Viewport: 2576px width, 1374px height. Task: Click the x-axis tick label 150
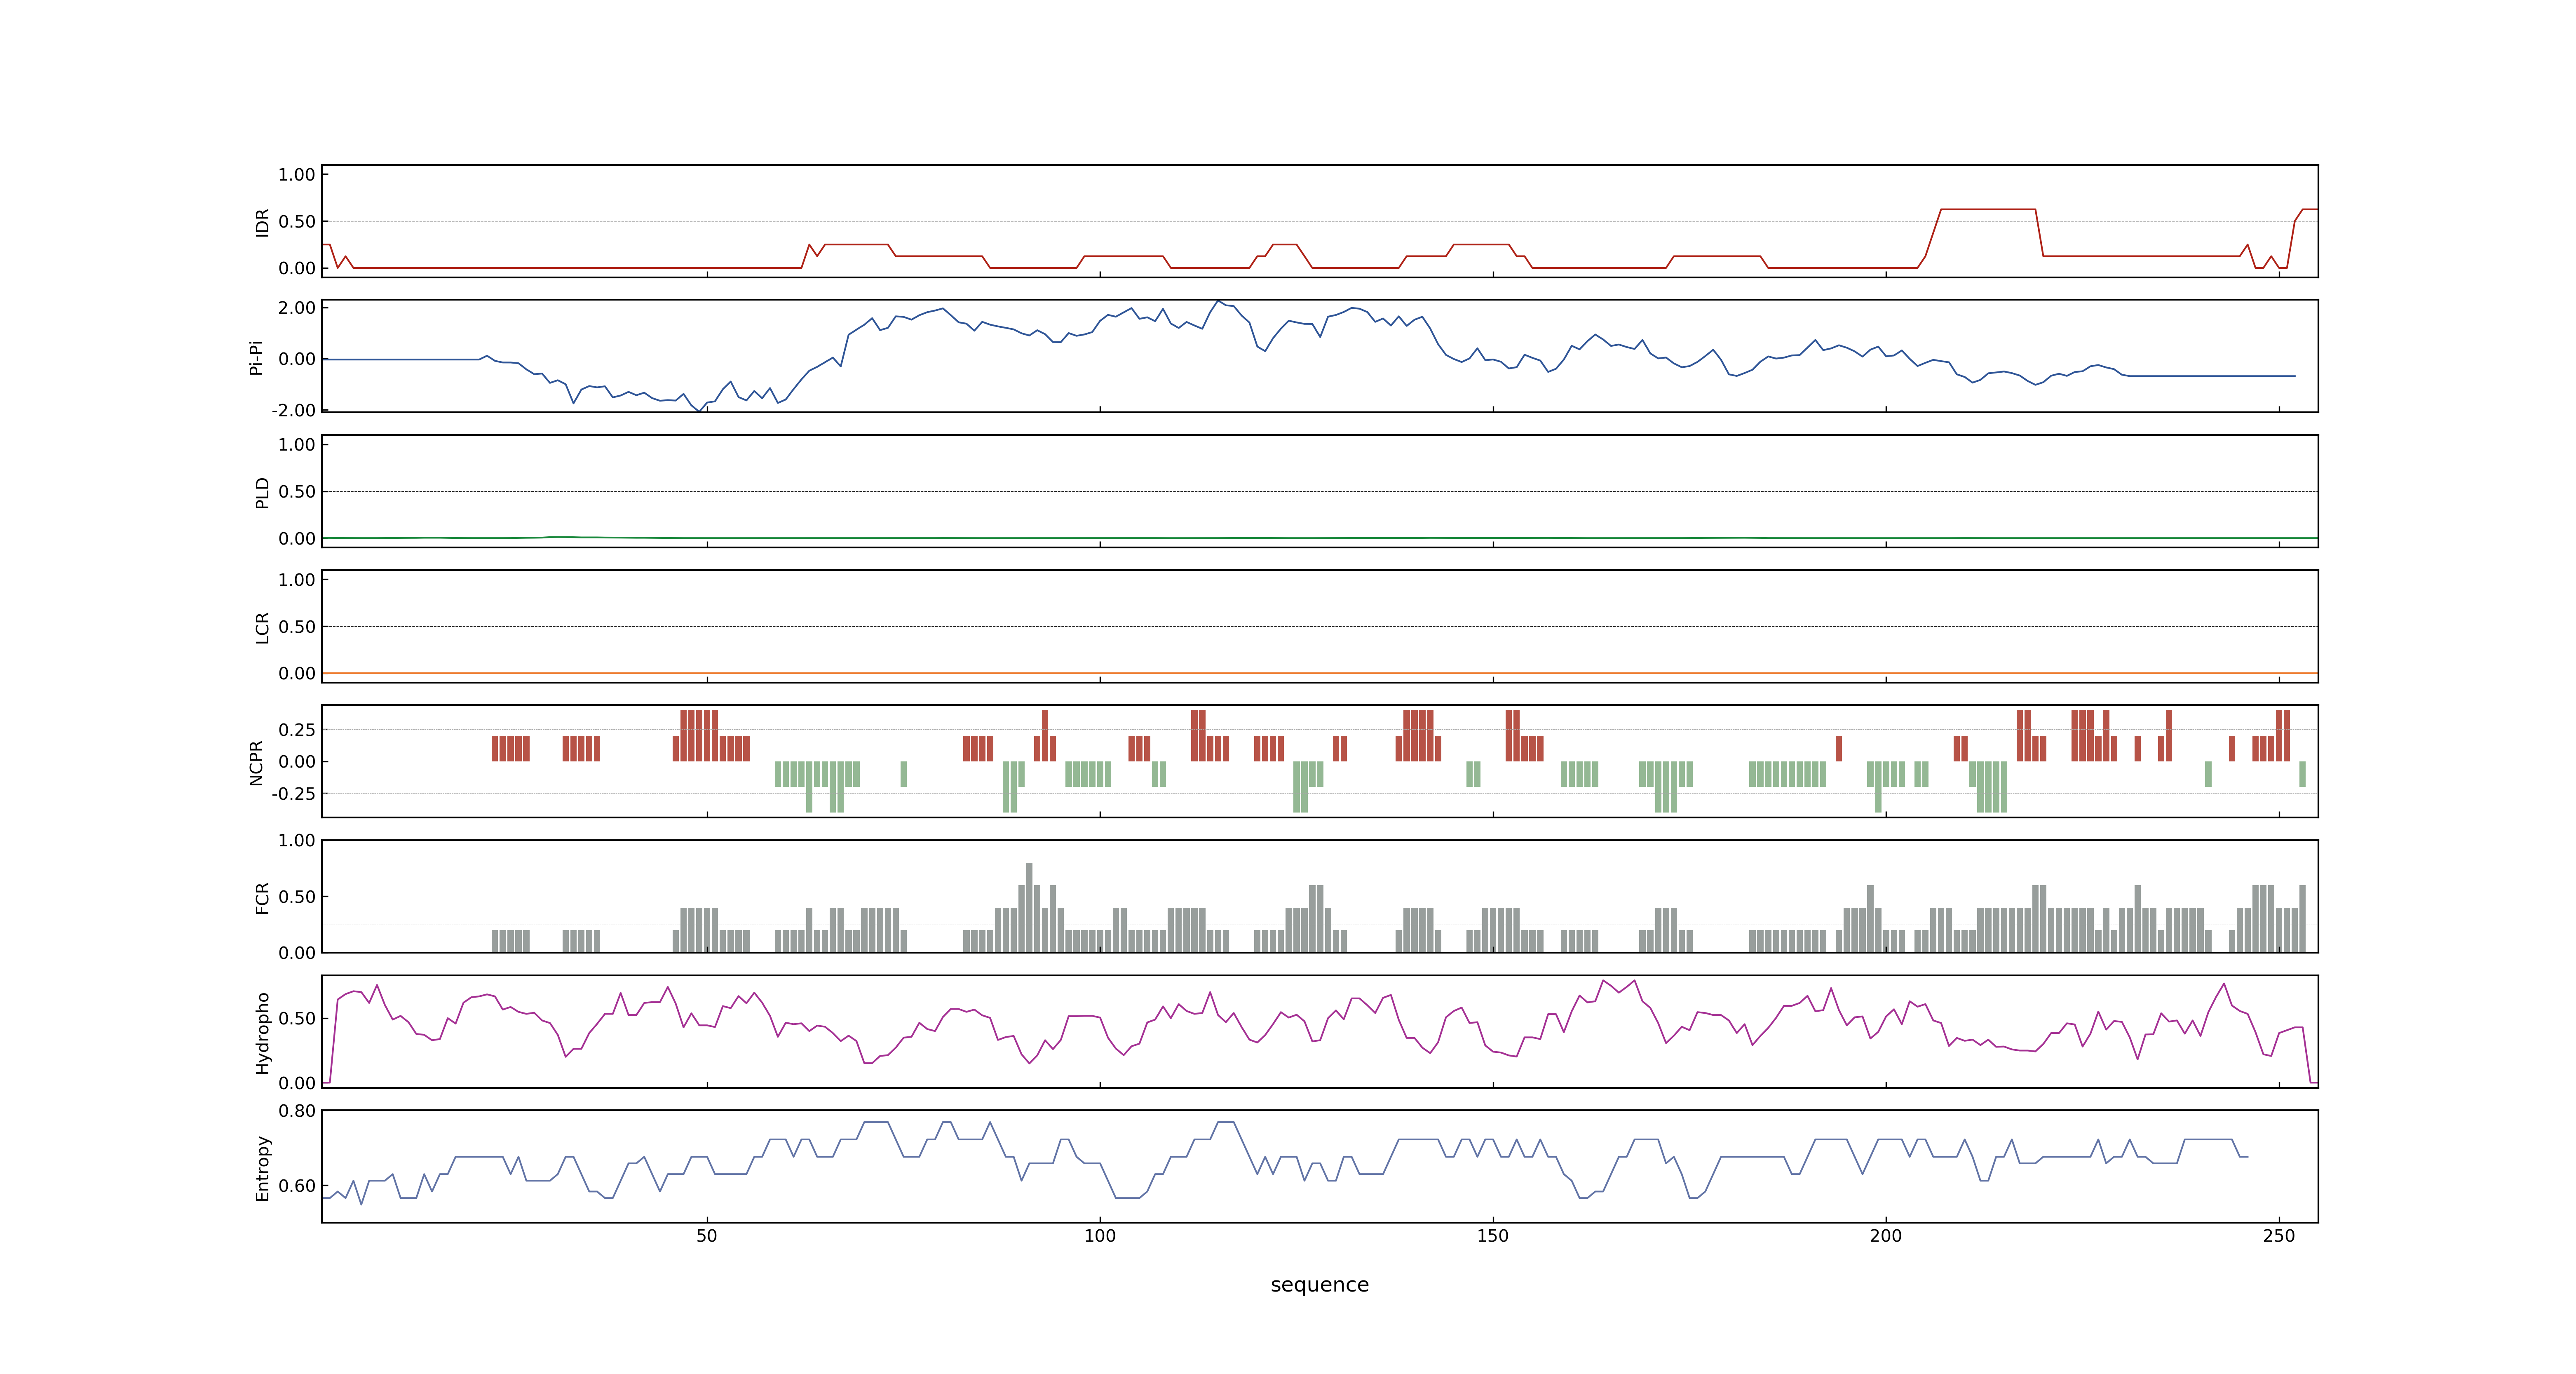[x=1493, y=1236]
